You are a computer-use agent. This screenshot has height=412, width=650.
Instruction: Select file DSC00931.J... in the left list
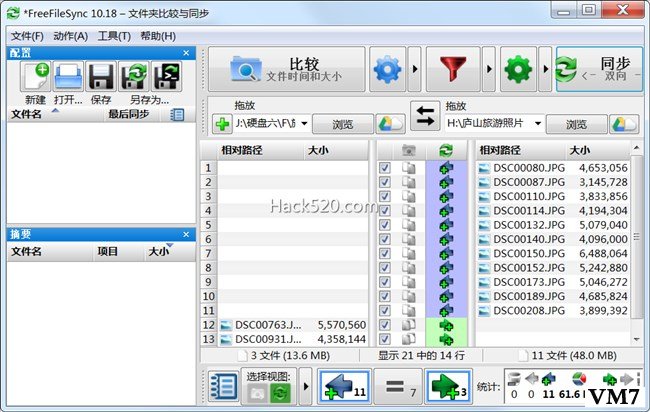(268, 339)
